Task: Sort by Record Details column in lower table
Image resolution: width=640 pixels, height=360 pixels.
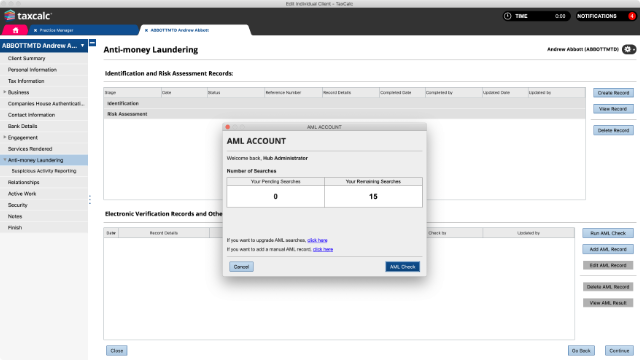Action: tap(164, 233)
